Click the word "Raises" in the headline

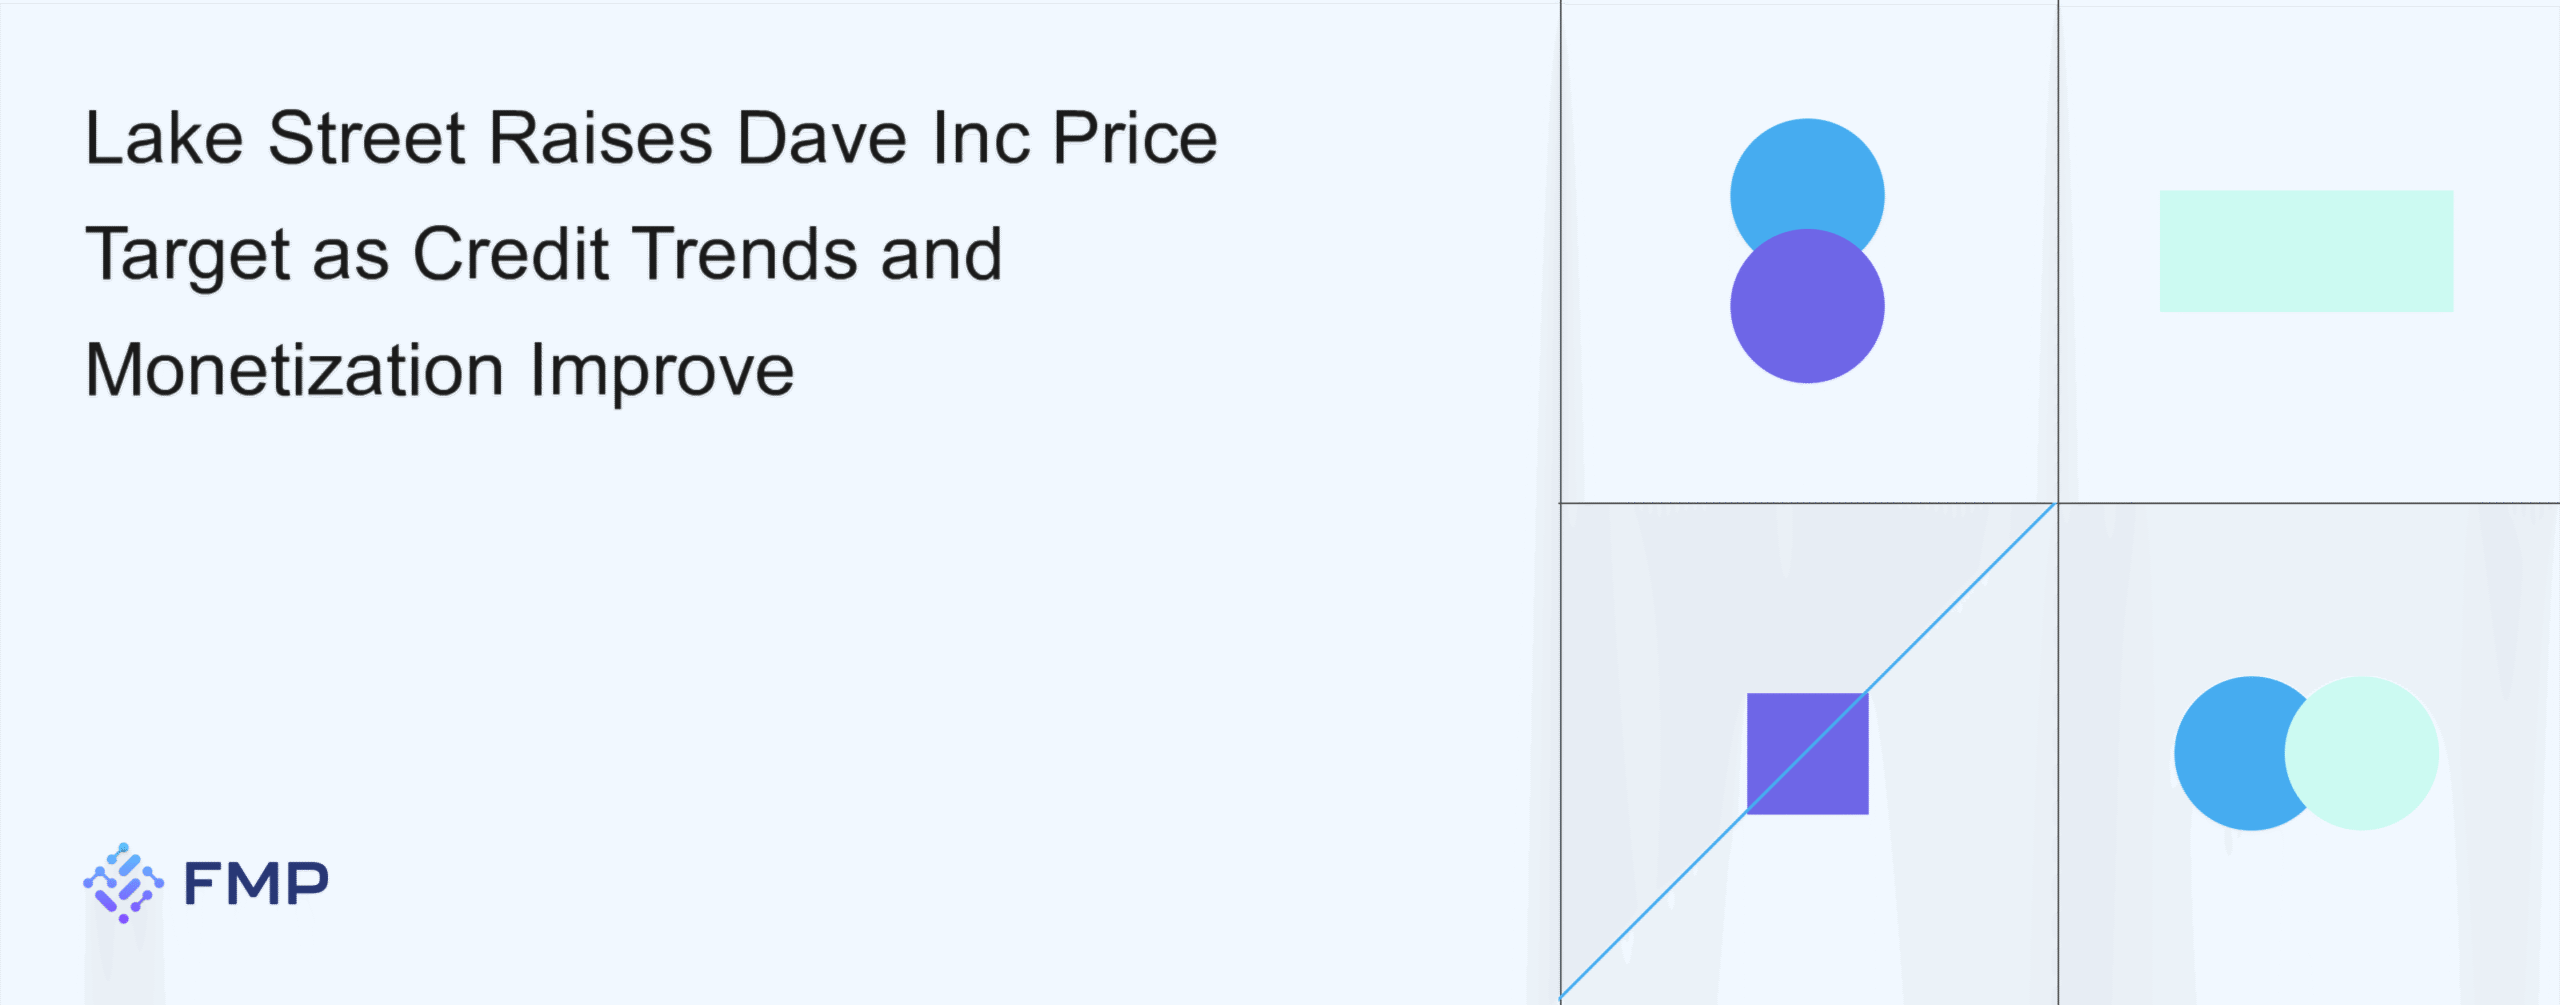(601, 138)
